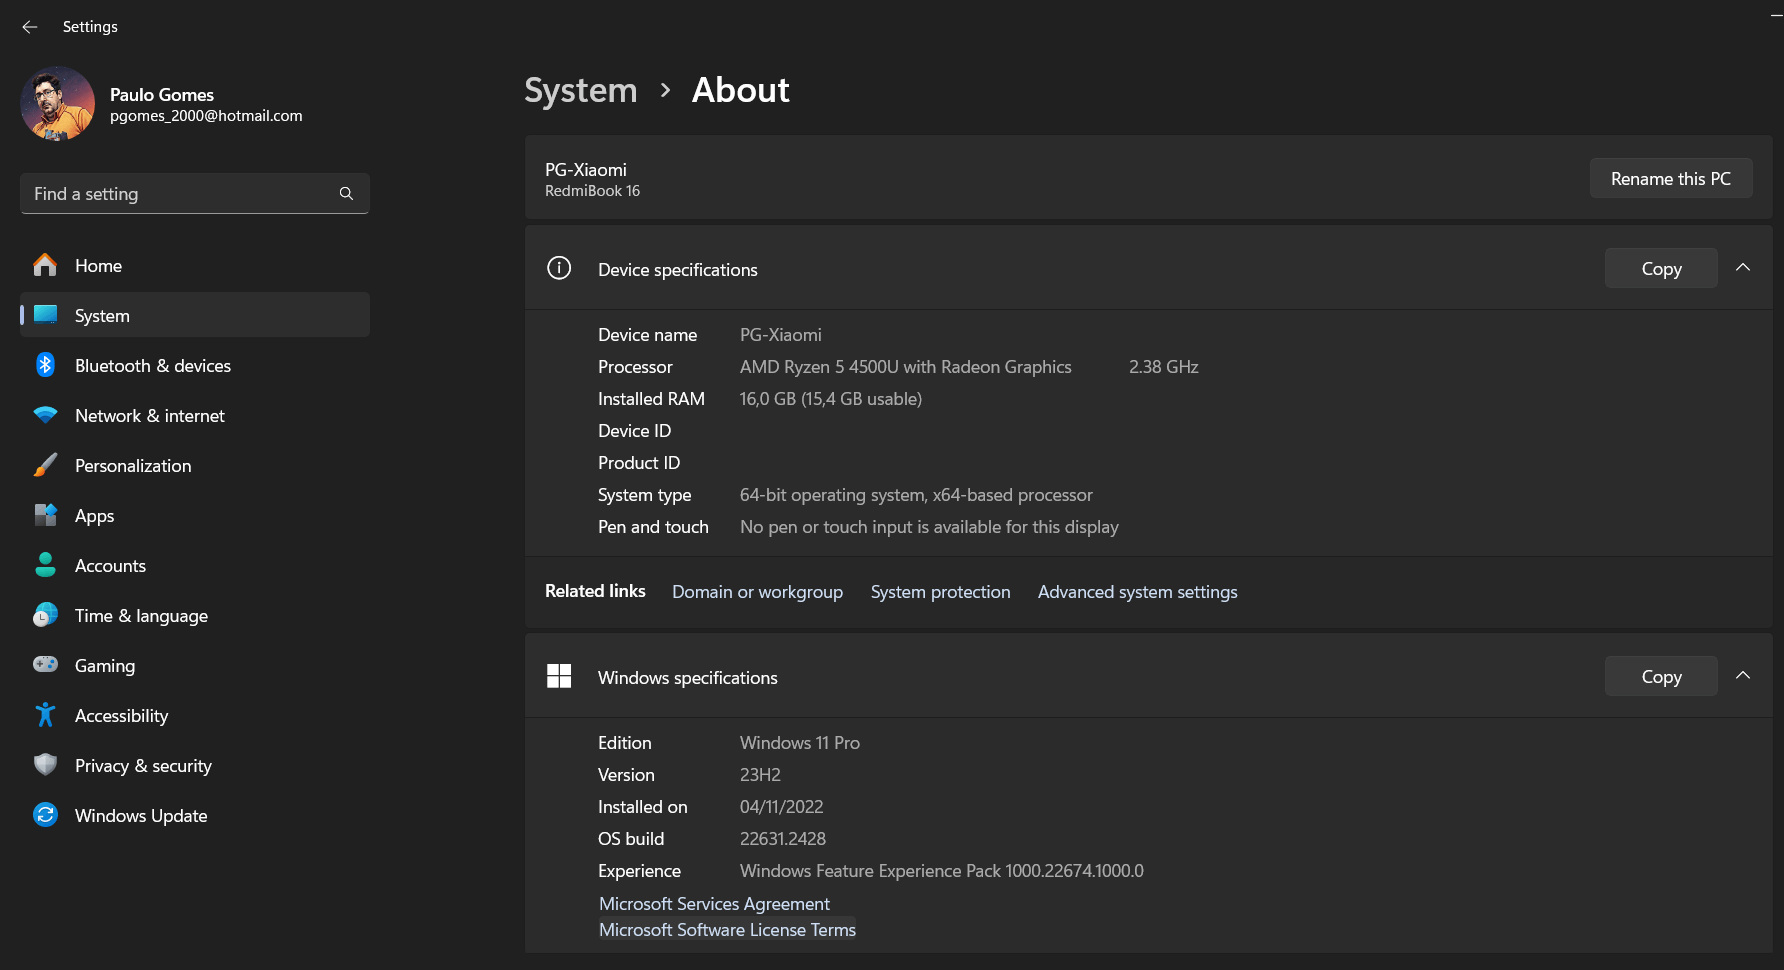
Task: Click the Network wifi icon
Action: coord(45,415)
